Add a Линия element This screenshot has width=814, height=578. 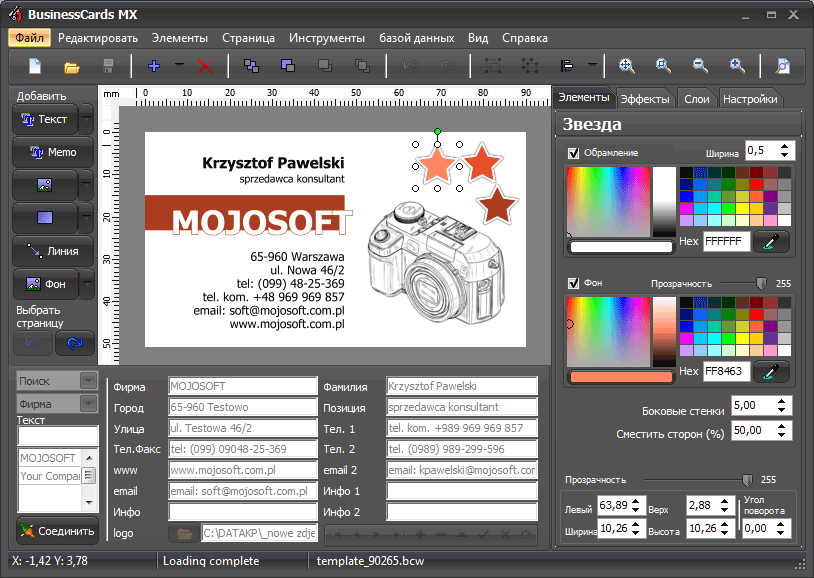pyautogui.click(x=53, y=251)
